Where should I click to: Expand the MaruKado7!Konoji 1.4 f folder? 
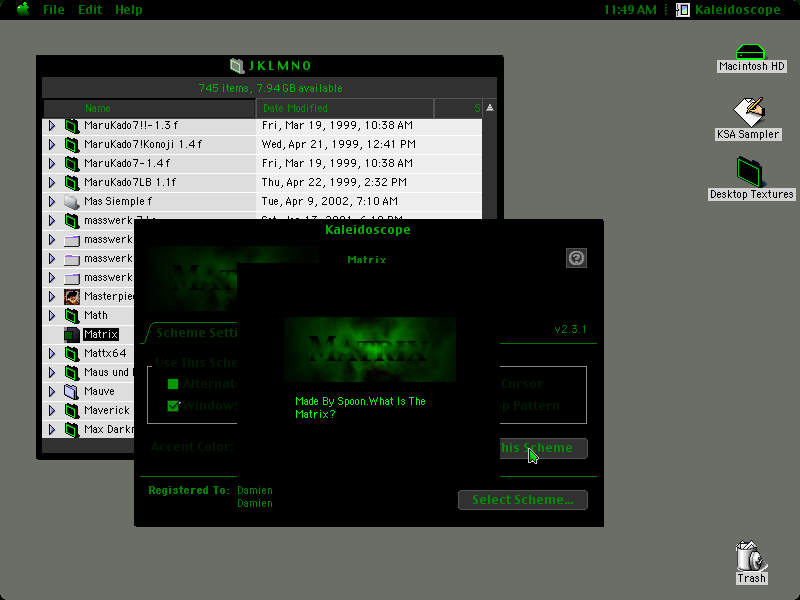pyautogui.click(x=52, y=144)
